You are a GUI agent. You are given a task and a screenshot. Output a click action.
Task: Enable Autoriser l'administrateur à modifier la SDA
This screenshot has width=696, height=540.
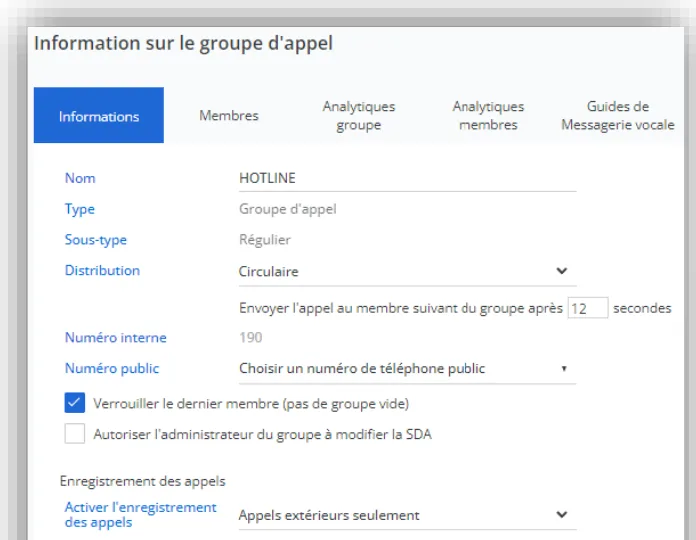point(75,434)
